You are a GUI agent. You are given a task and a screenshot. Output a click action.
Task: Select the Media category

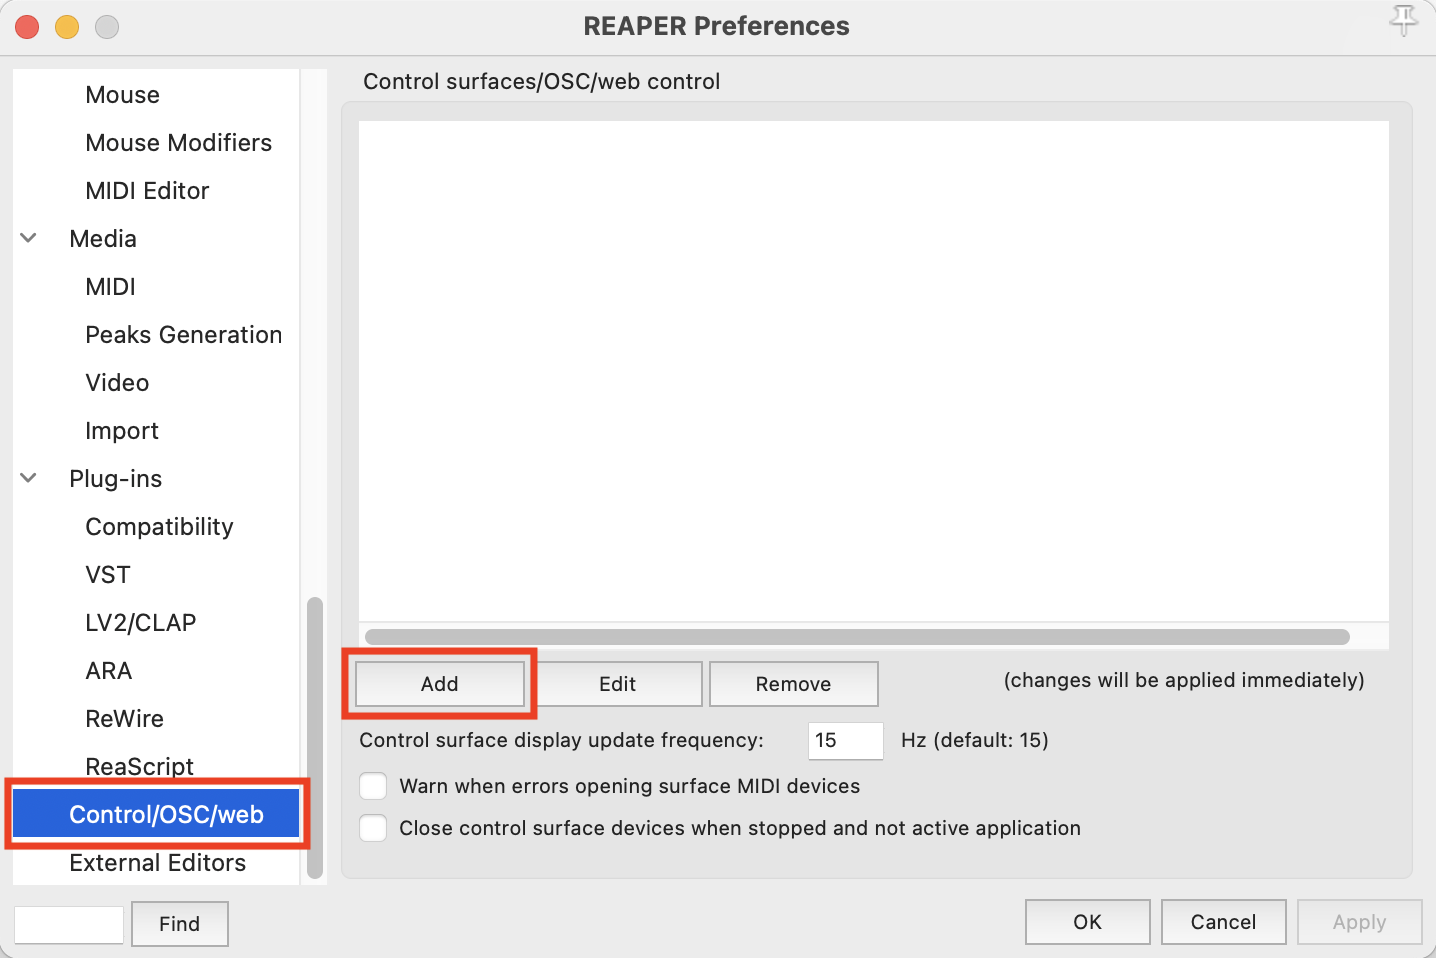point(103,239)
